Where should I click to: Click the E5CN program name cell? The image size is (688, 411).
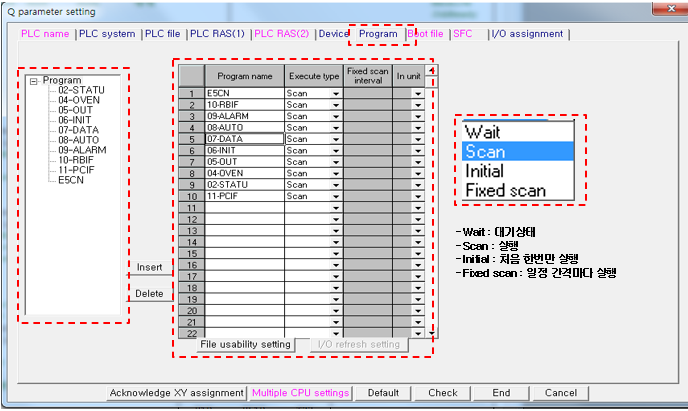pos(245,93)
